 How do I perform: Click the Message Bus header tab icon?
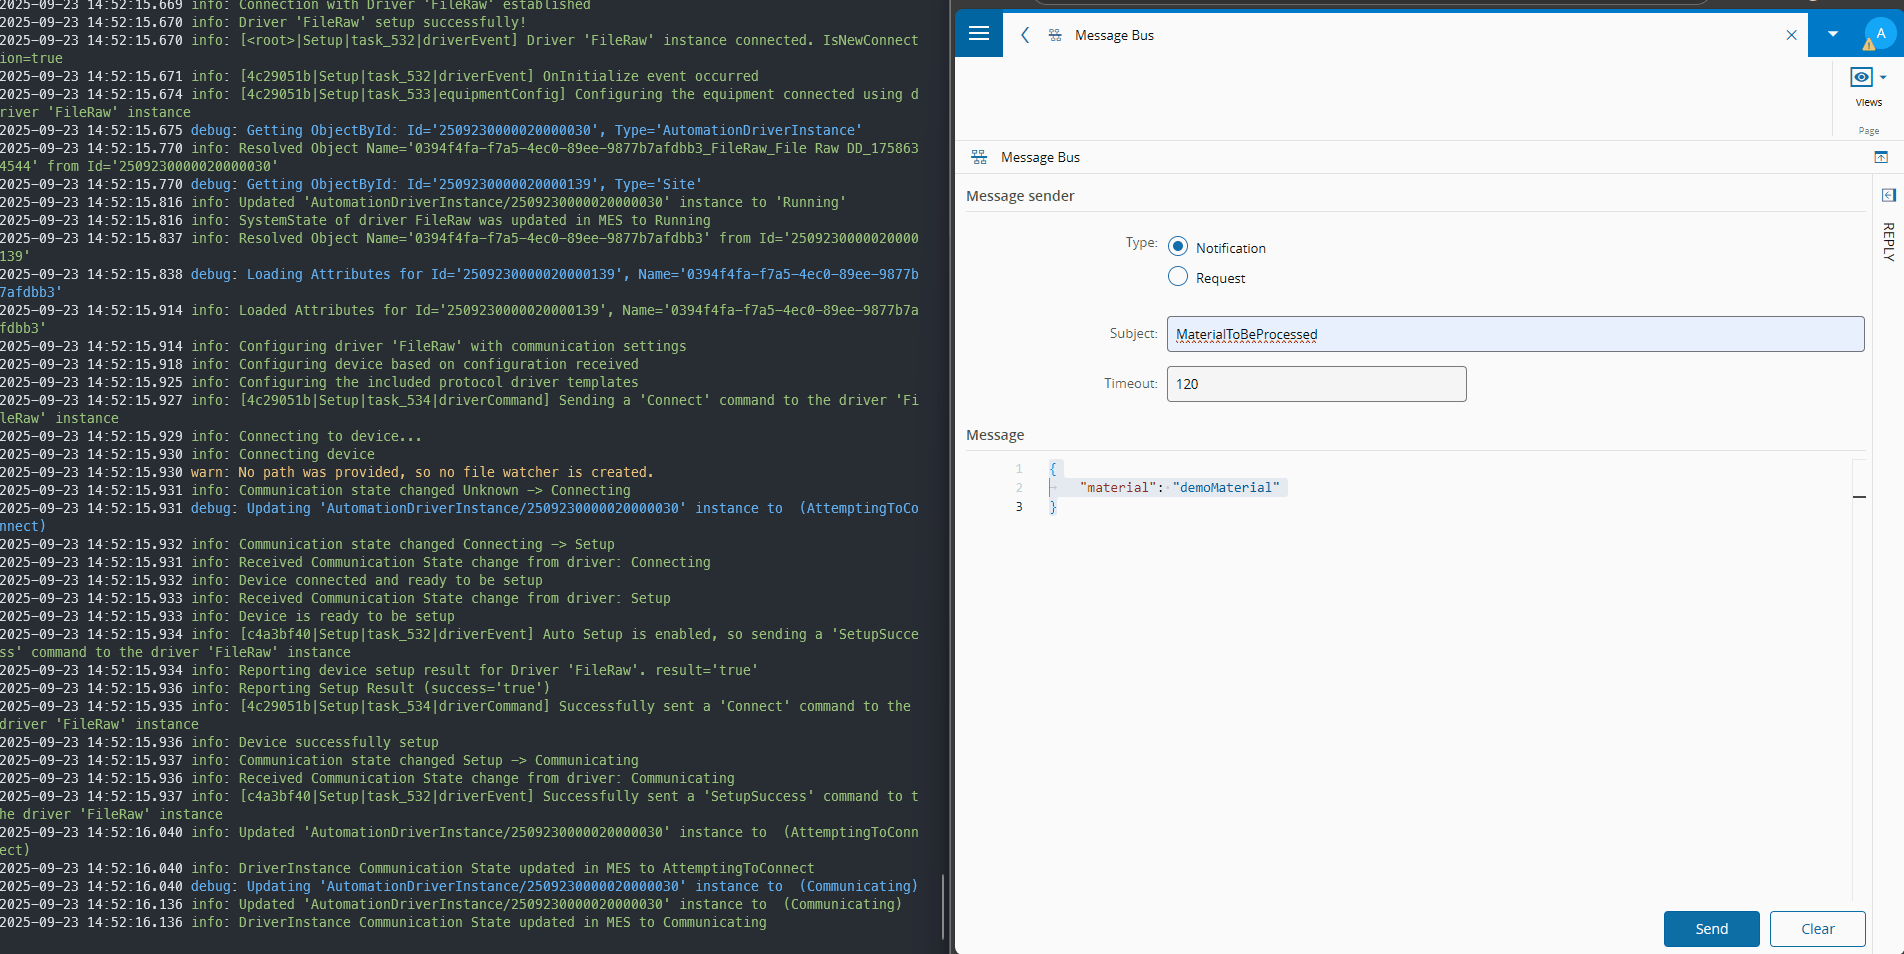click(x=1055, y=35)
